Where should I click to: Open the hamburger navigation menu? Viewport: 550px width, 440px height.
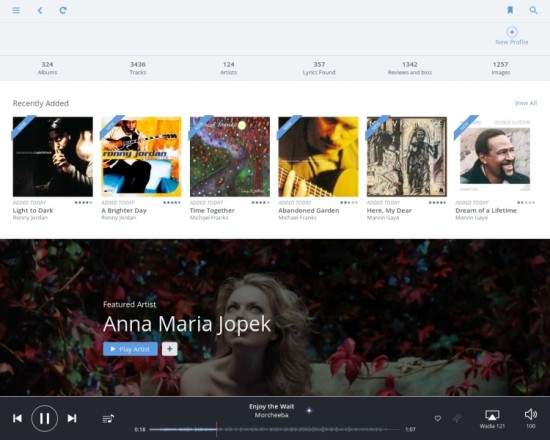pyautogui.click(x=16, y=10)
